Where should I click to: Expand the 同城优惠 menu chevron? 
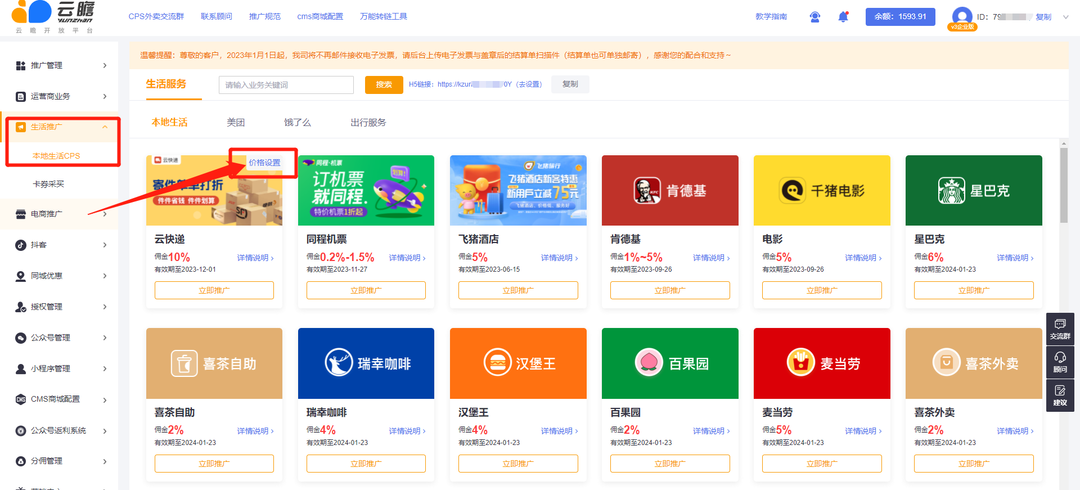[x=105, y=276]
